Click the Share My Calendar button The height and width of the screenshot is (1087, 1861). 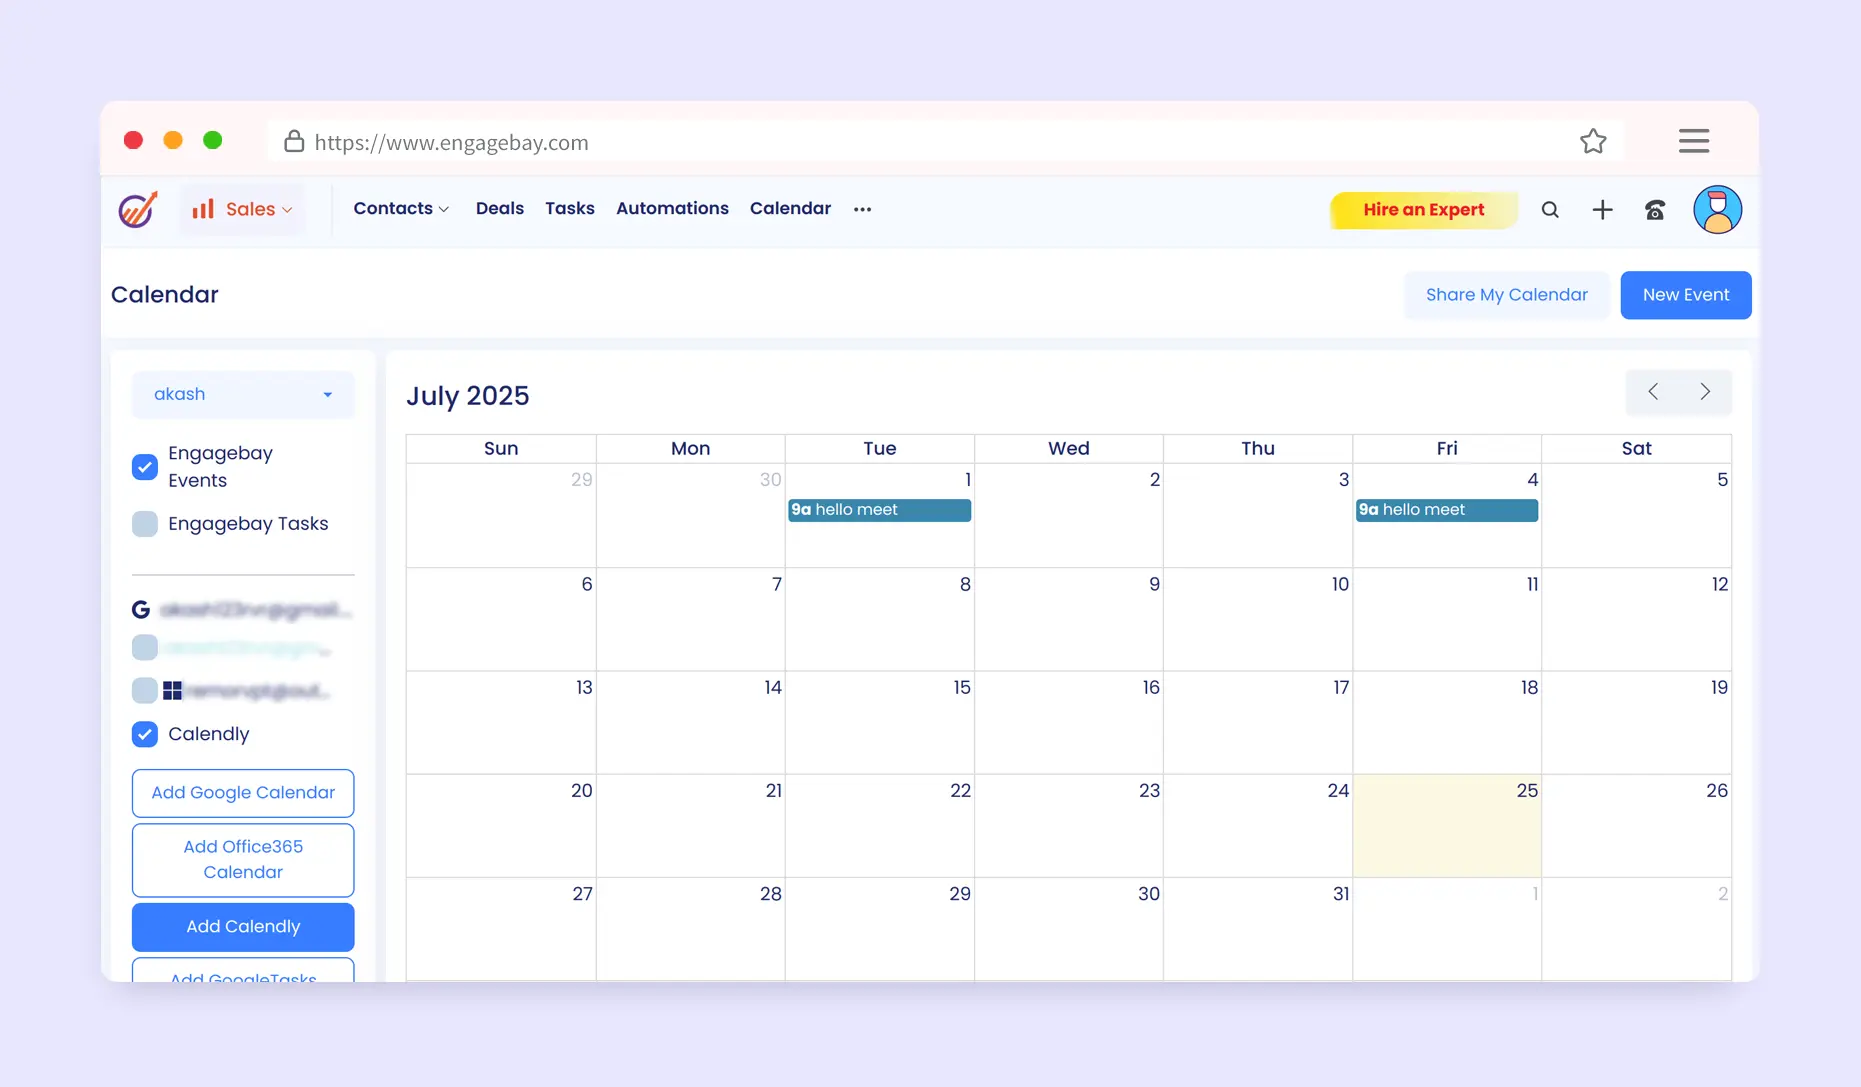click(1506, 295)
